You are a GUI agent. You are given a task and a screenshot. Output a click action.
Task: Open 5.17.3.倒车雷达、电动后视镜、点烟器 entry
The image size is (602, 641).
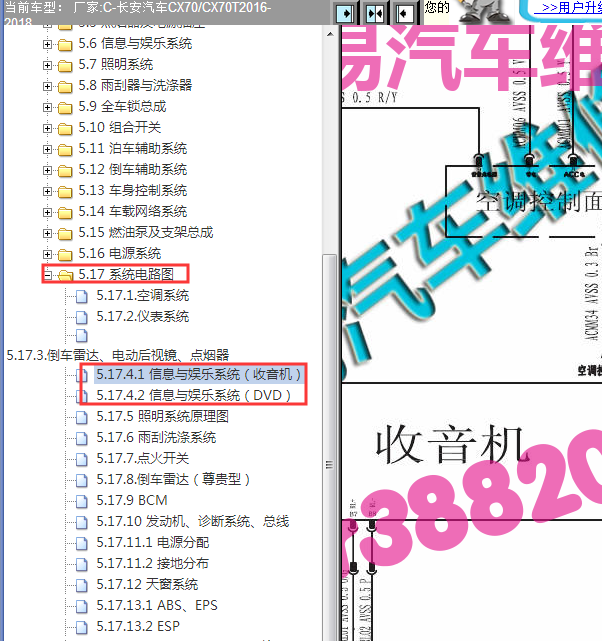(118, 355)
